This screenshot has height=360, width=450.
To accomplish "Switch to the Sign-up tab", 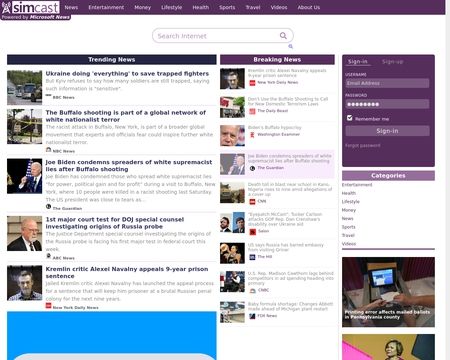I will click(x=392, y=62).
